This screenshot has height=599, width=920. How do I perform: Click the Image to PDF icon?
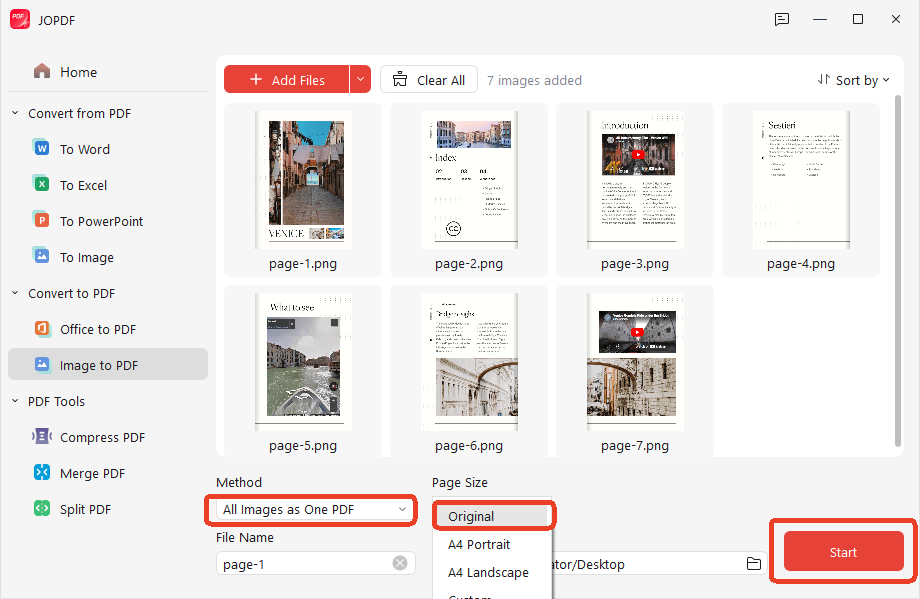(x=42, y=364)
